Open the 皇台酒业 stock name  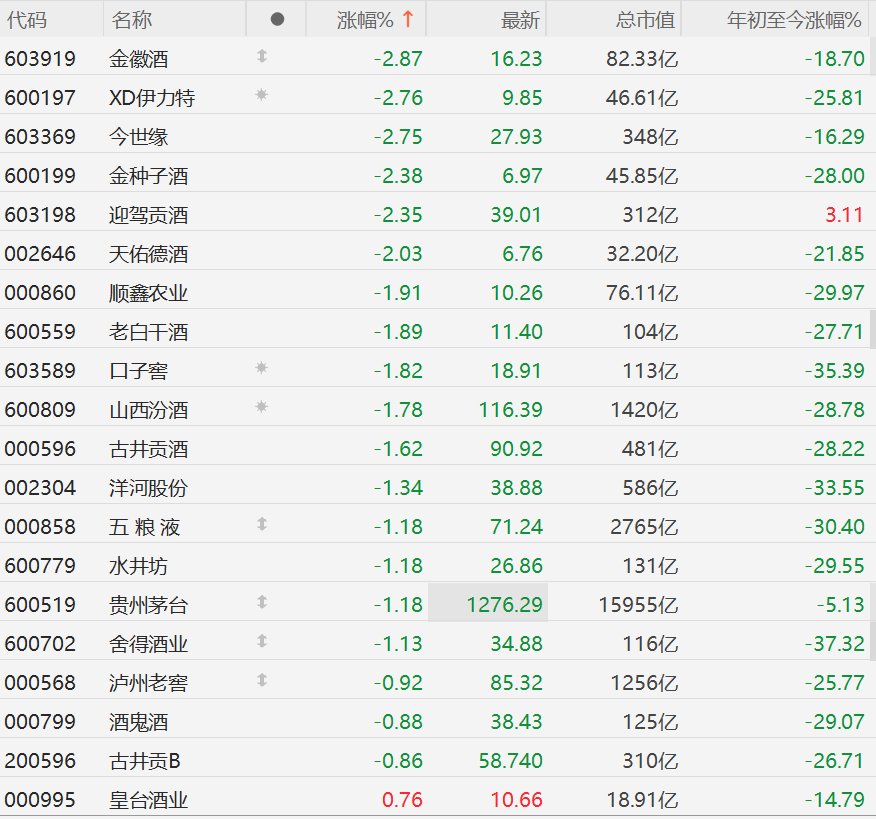click(x=149, y=801)
